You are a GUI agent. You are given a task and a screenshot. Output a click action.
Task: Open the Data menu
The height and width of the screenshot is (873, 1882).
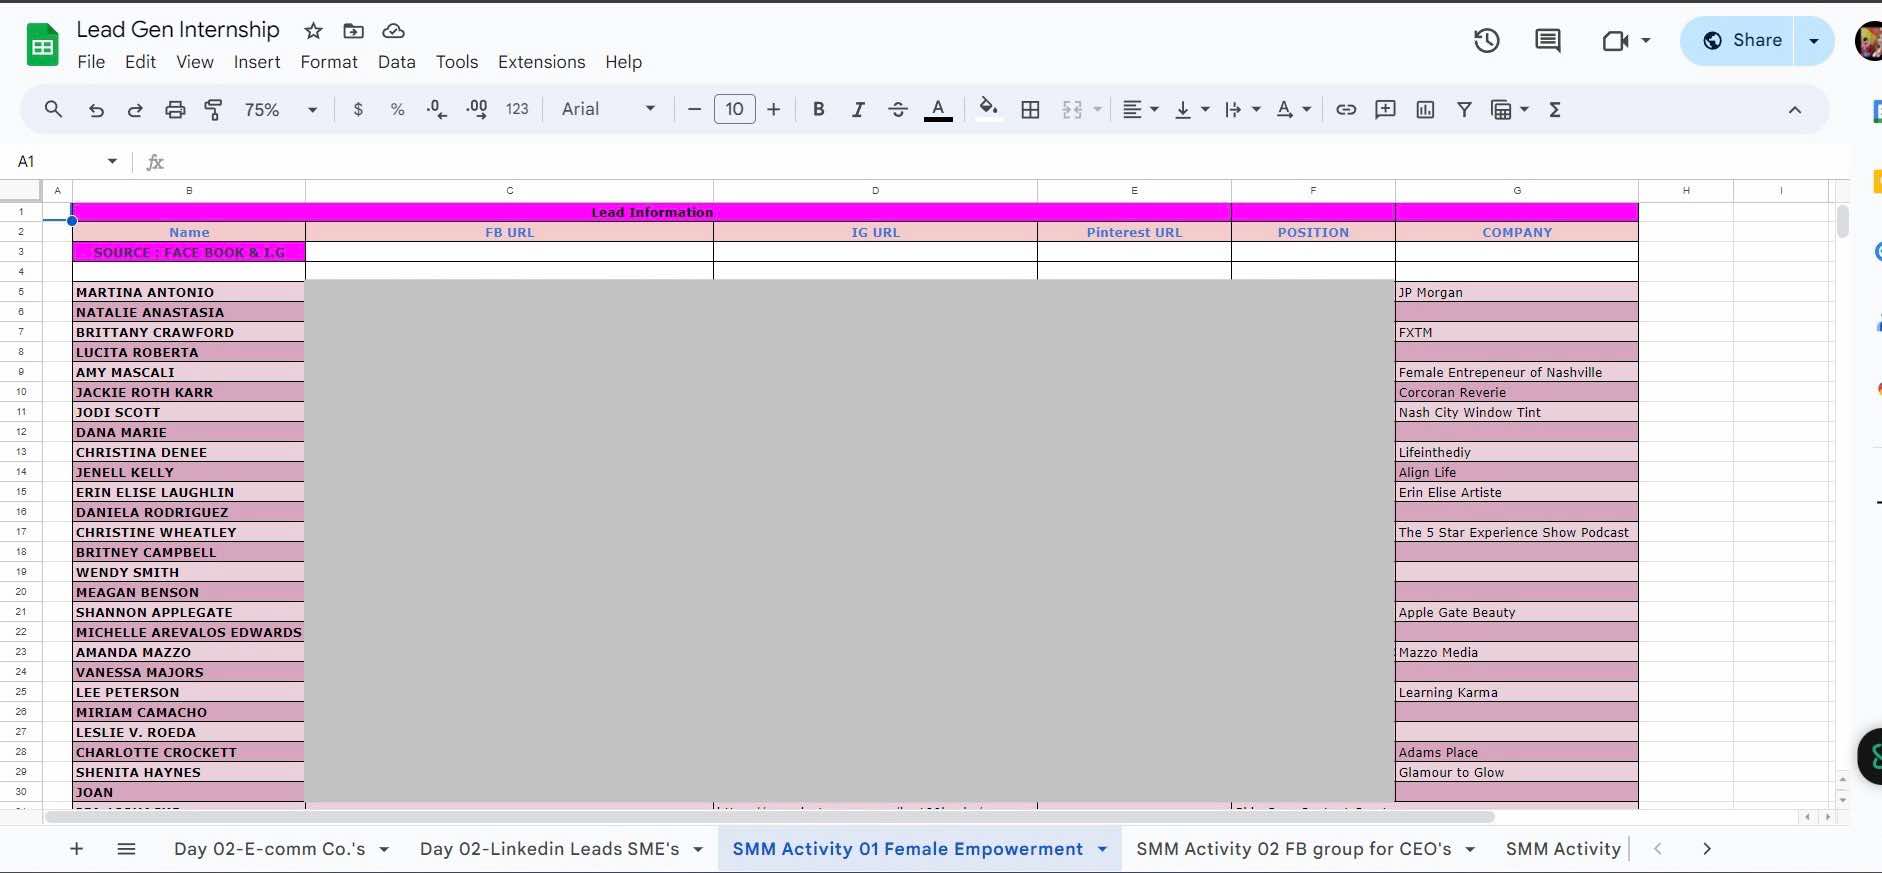coord(397,62)
